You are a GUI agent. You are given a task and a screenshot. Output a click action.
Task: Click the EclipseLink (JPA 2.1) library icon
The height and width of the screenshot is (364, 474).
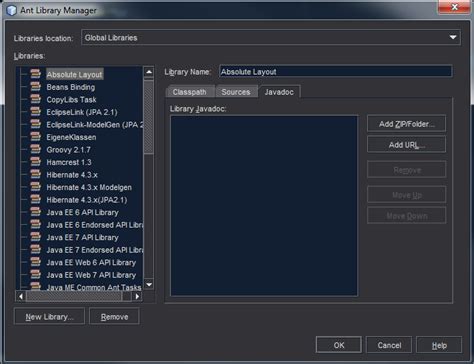[35, 111]
